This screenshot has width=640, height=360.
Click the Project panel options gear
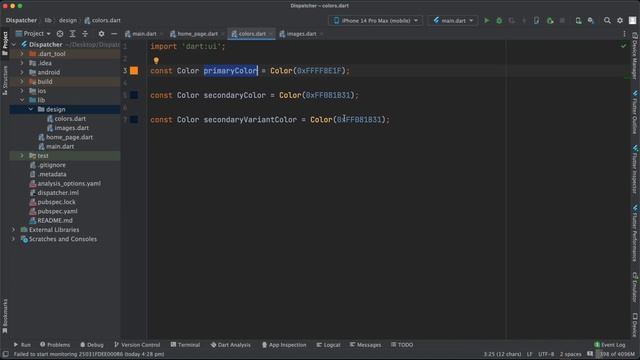pyautogui.click(x=101, y=34)
